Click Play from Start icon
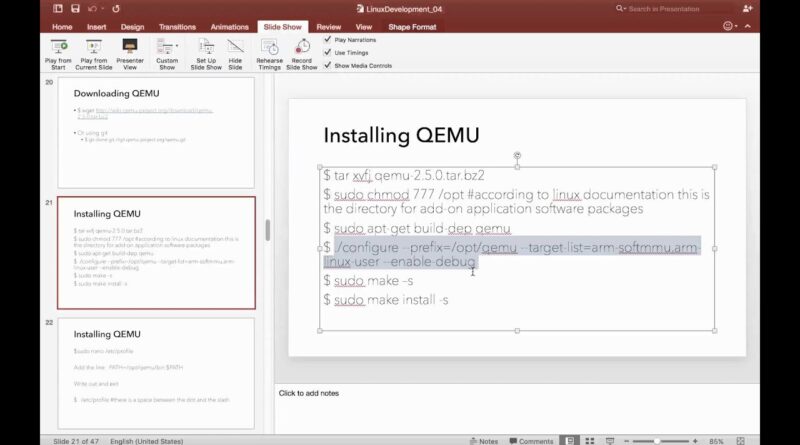800x445 pixels. 59,47
